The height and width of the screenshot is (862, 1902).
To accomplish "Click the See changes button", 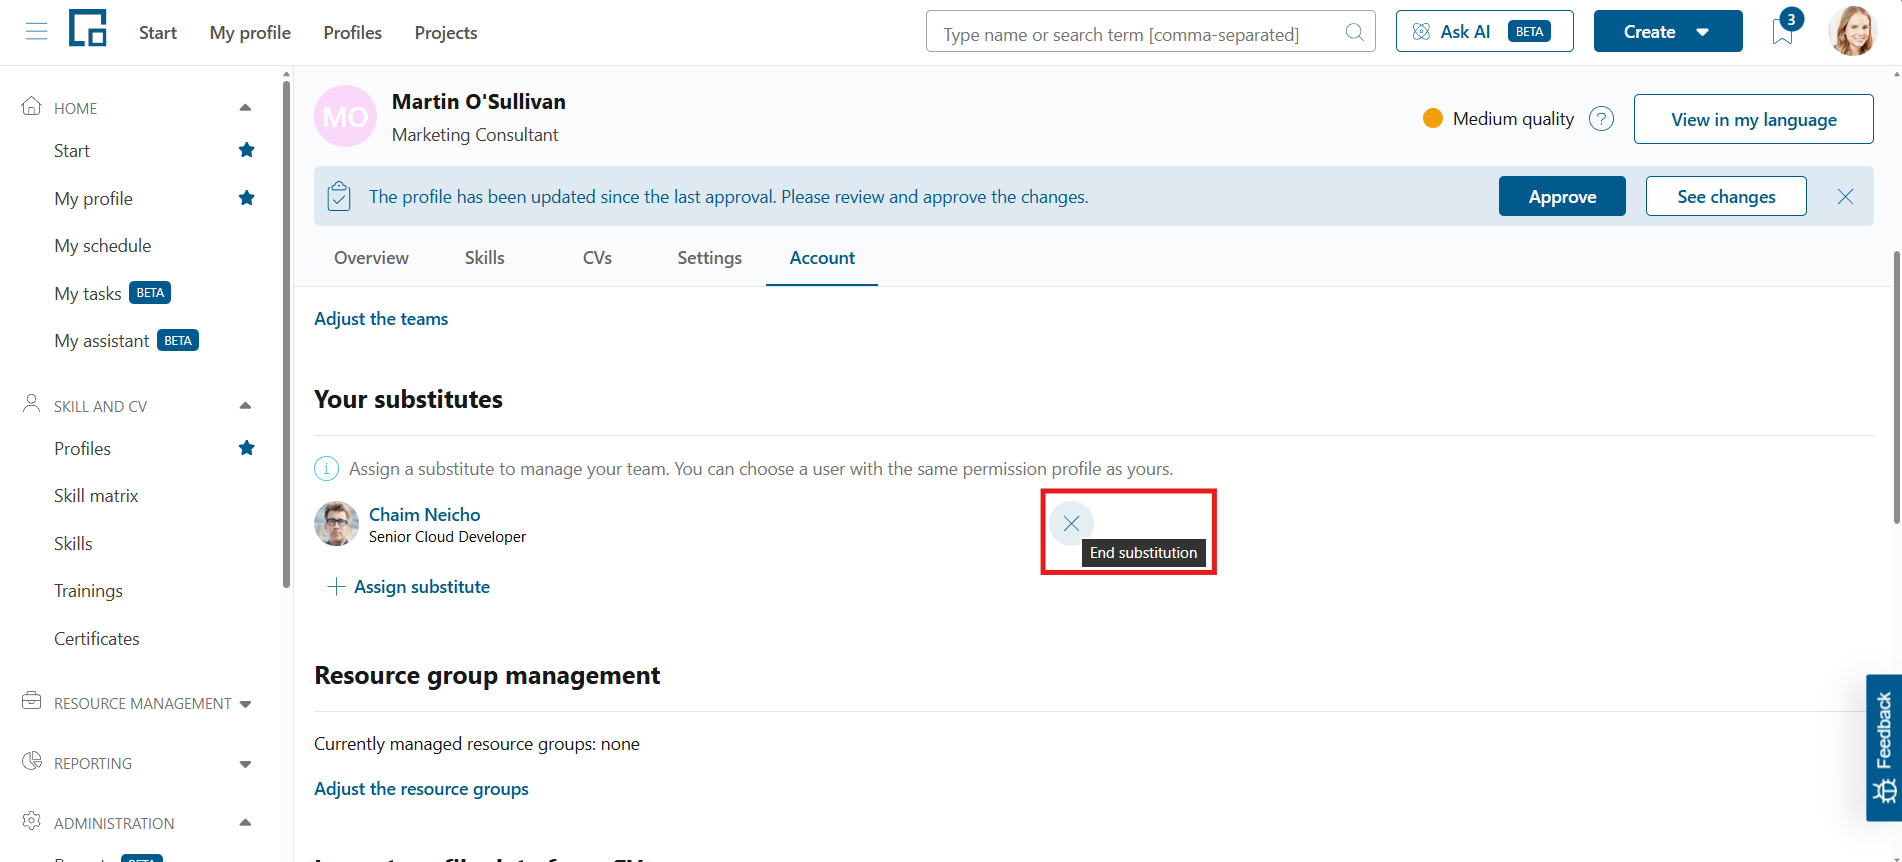I will coord(1726,196).
